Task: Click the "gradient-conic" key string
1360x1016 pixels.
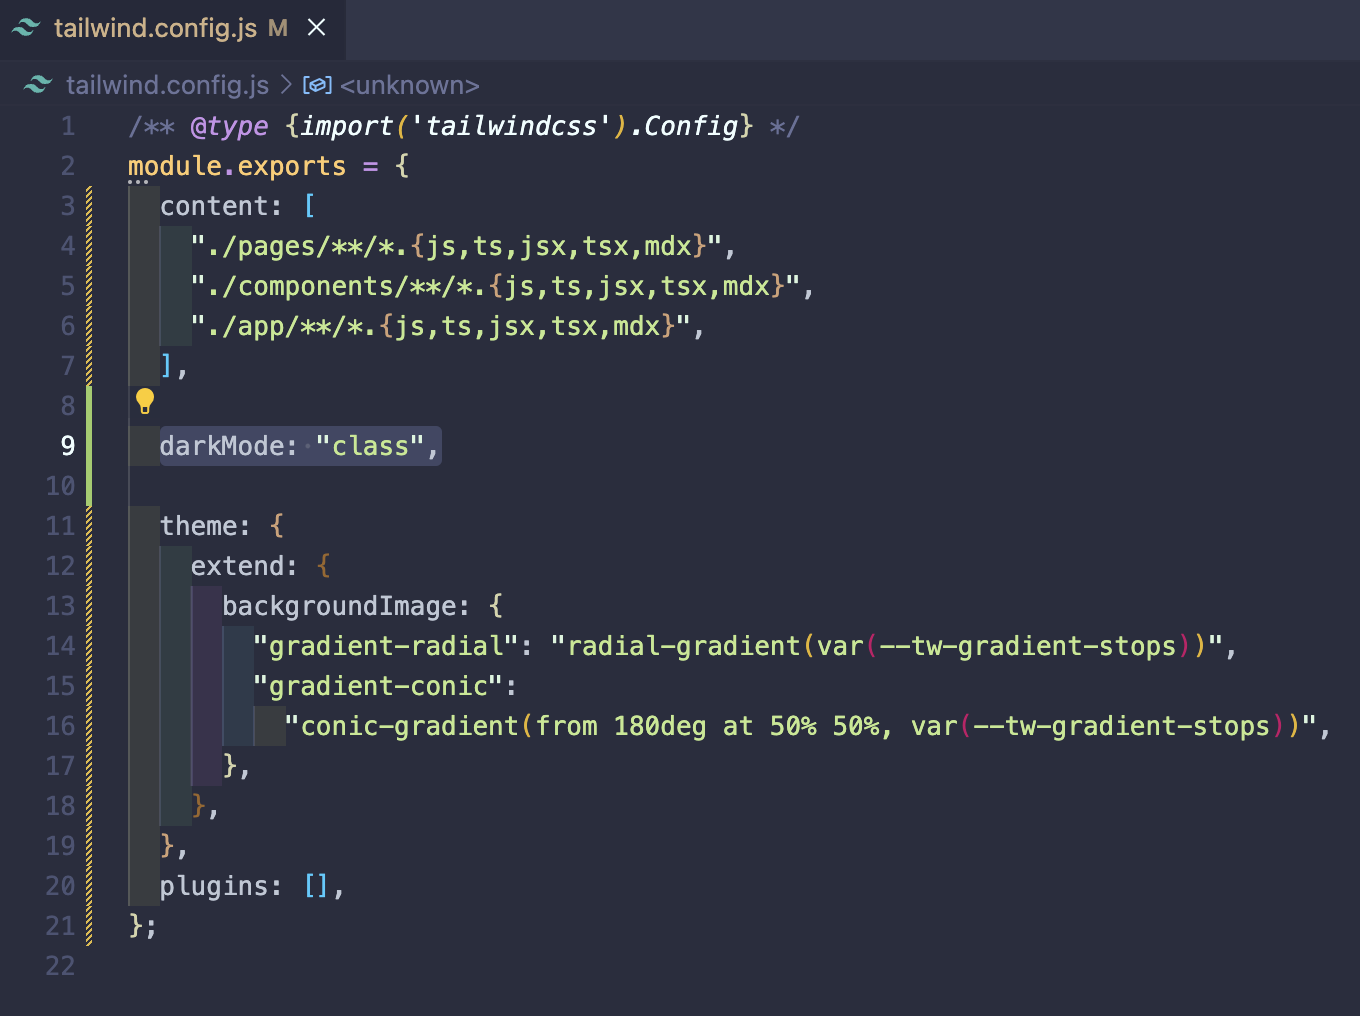Action: pos(378,686)
